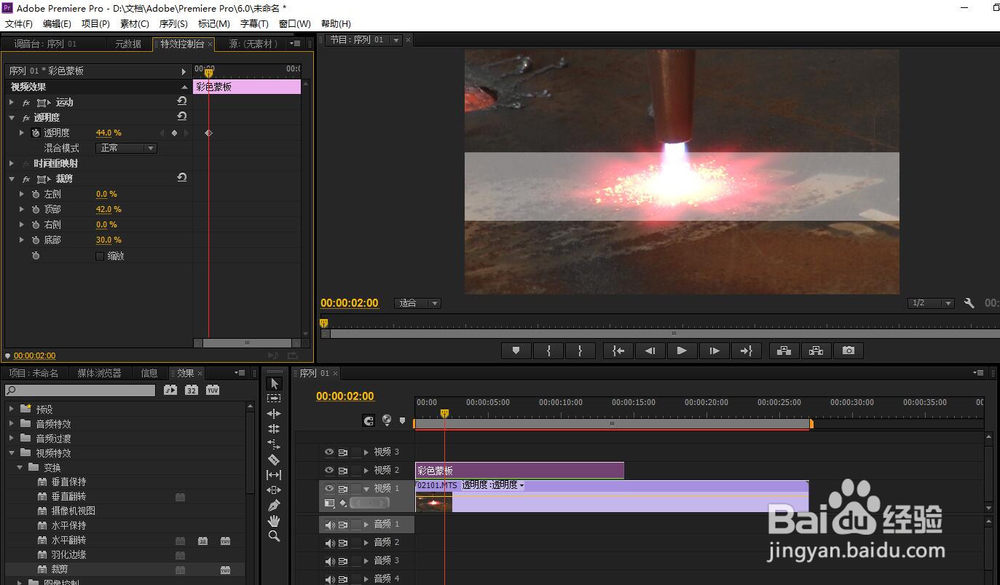Click the Extract button in program monitor
1000x585 pixels.
pyautogui.click(x=816, y=350)
